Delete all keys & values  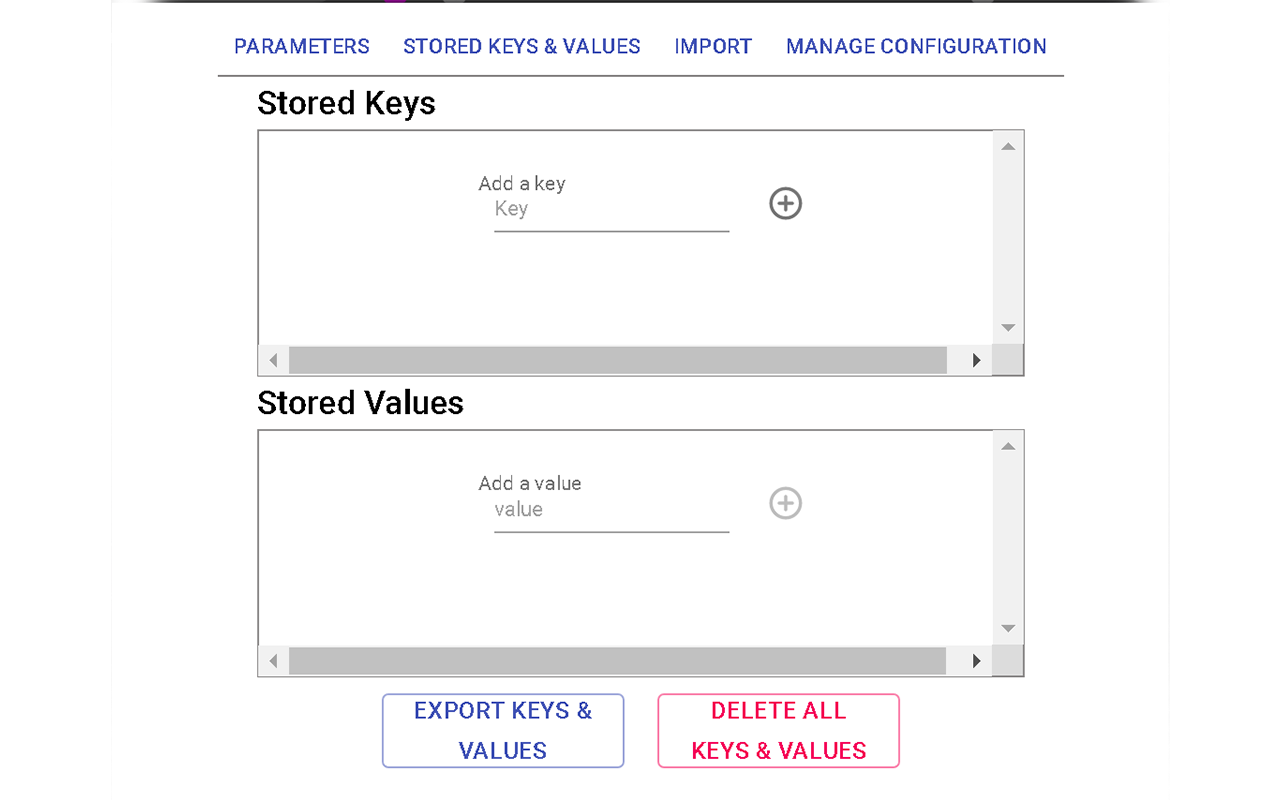click(x=778, y=731)
